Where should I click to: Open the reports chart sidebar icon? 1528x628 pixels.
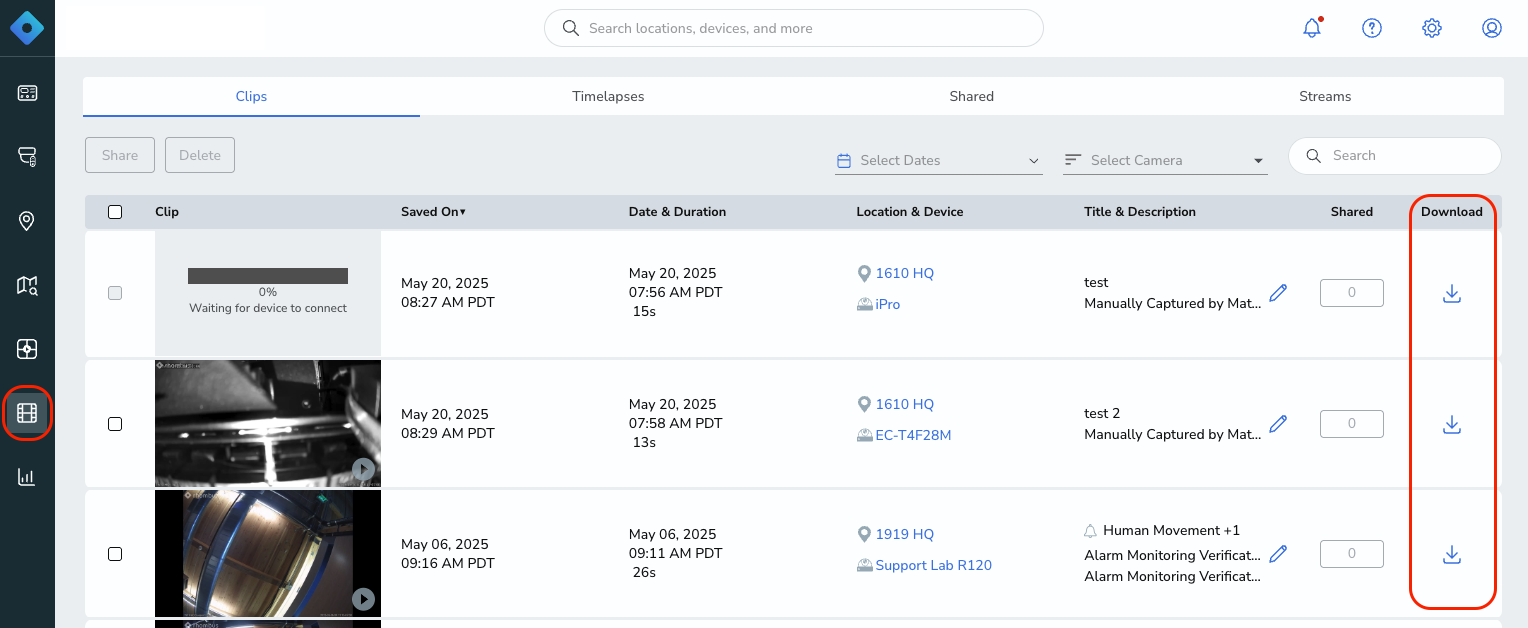point(27,477)
